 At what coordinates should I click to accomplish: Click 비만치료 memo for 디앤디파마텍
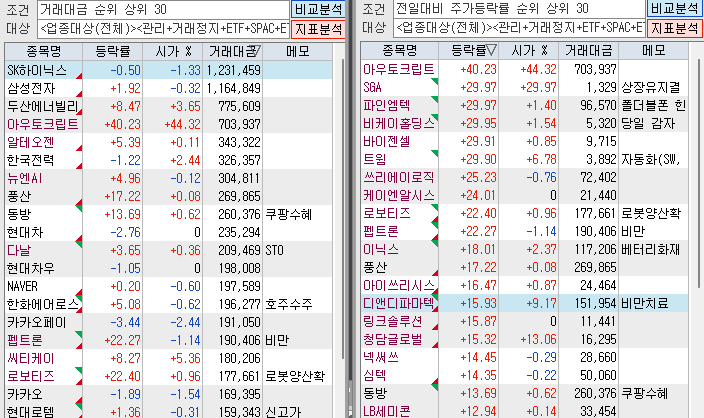645,303
